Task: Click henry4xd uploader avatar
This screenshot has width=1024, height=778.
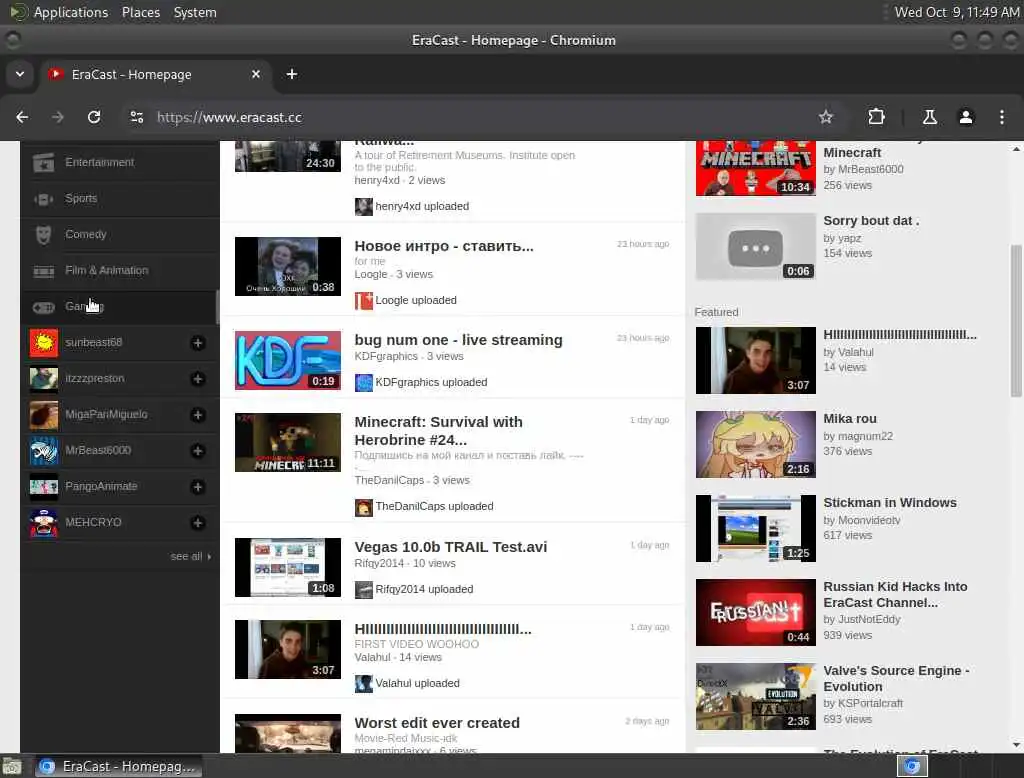Action: [363, 206]
